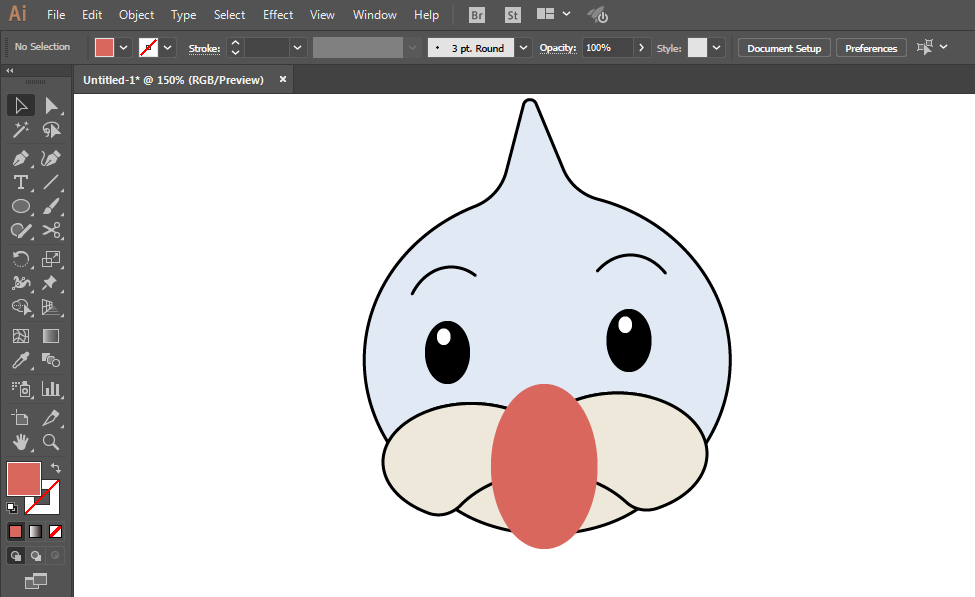Switch to the Zoom tool
The width and height of the screenshot is (975, 597).
[51, 441]
